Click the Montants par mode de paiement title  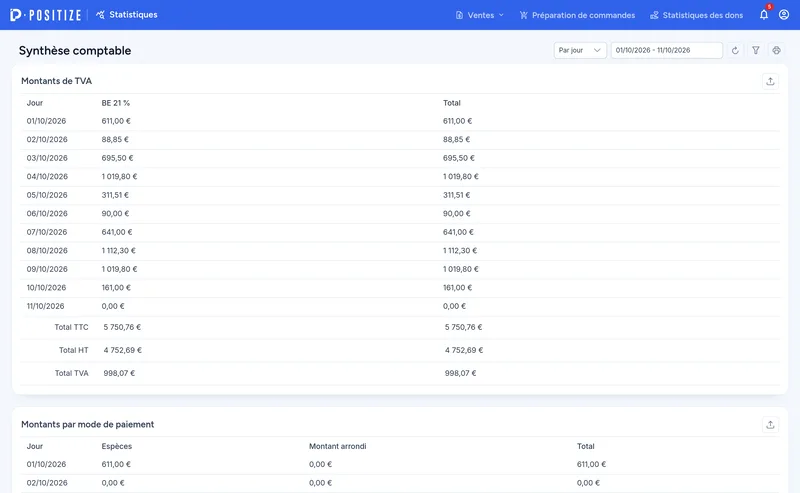(x=87, y=425)
